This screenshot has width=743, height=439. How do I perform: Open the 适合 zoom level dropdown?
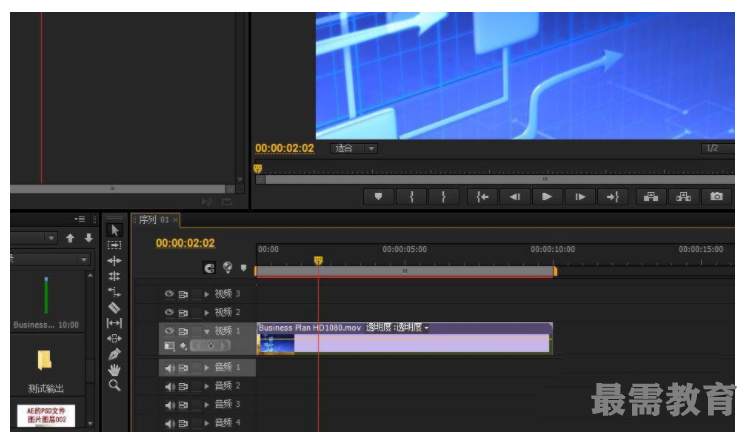pos(355,149)
